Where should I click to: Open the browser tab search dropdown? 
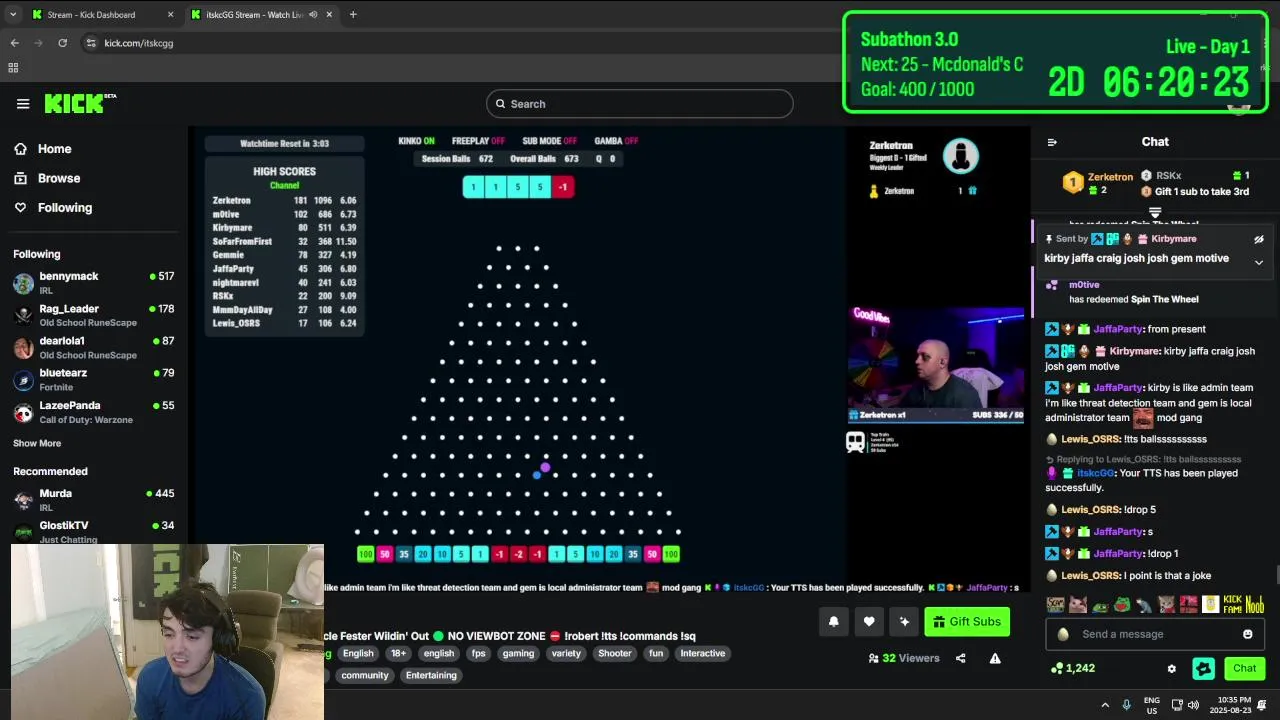(12, 14)
